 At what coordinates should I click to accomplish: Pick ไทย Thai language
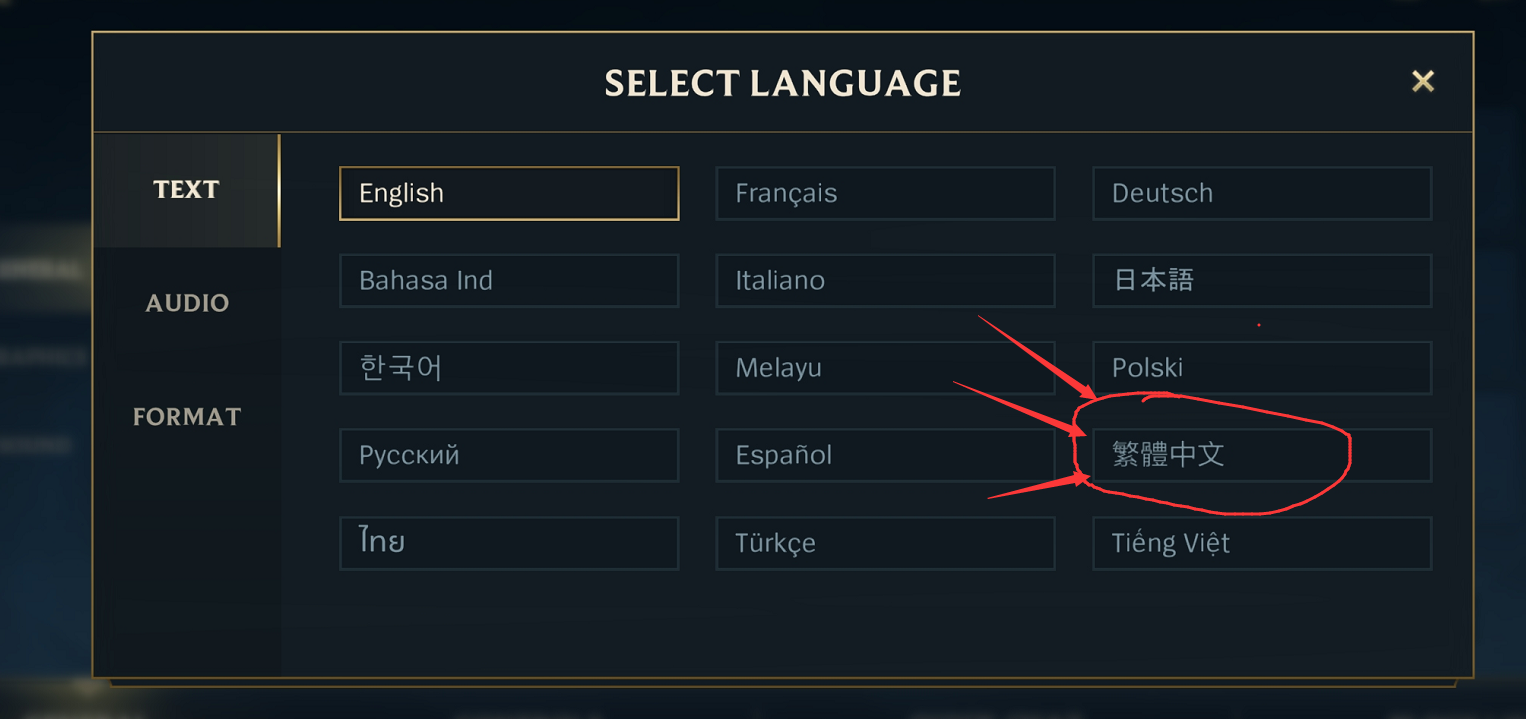coord(509,543)
